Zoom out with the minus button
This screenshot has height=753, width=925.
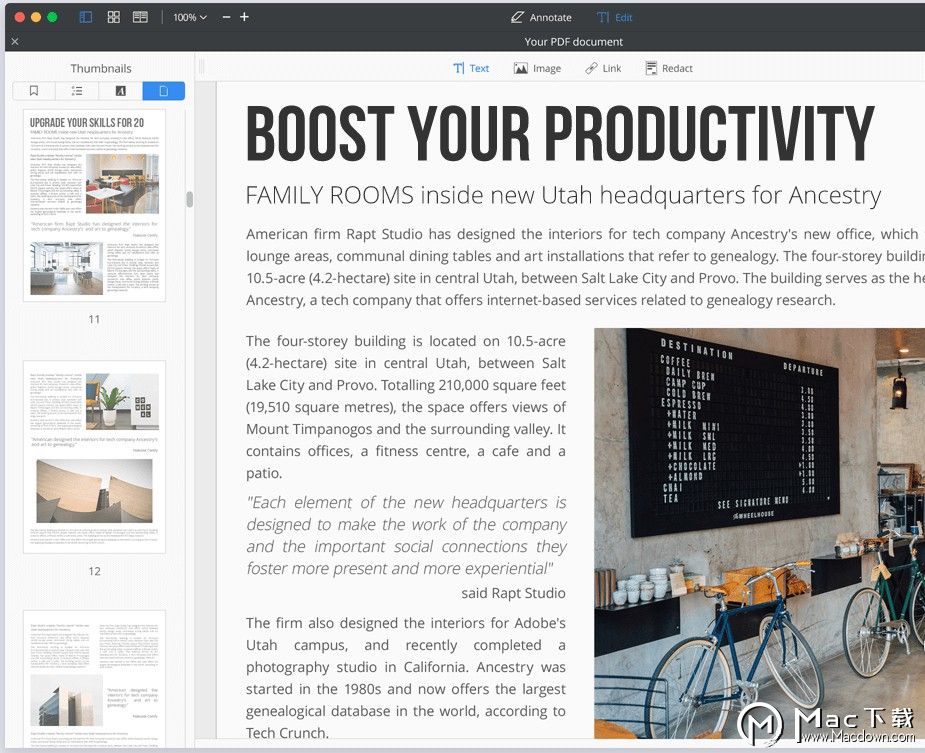click(227, 17)
